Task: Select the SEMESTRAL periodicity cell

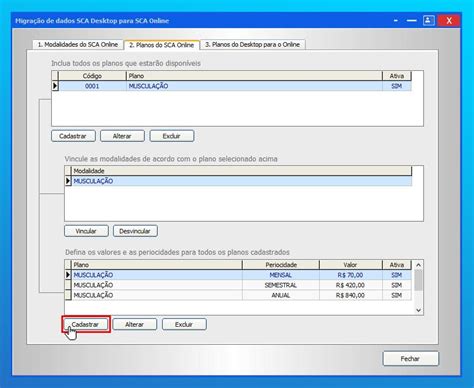Action: tap(281, 285)
